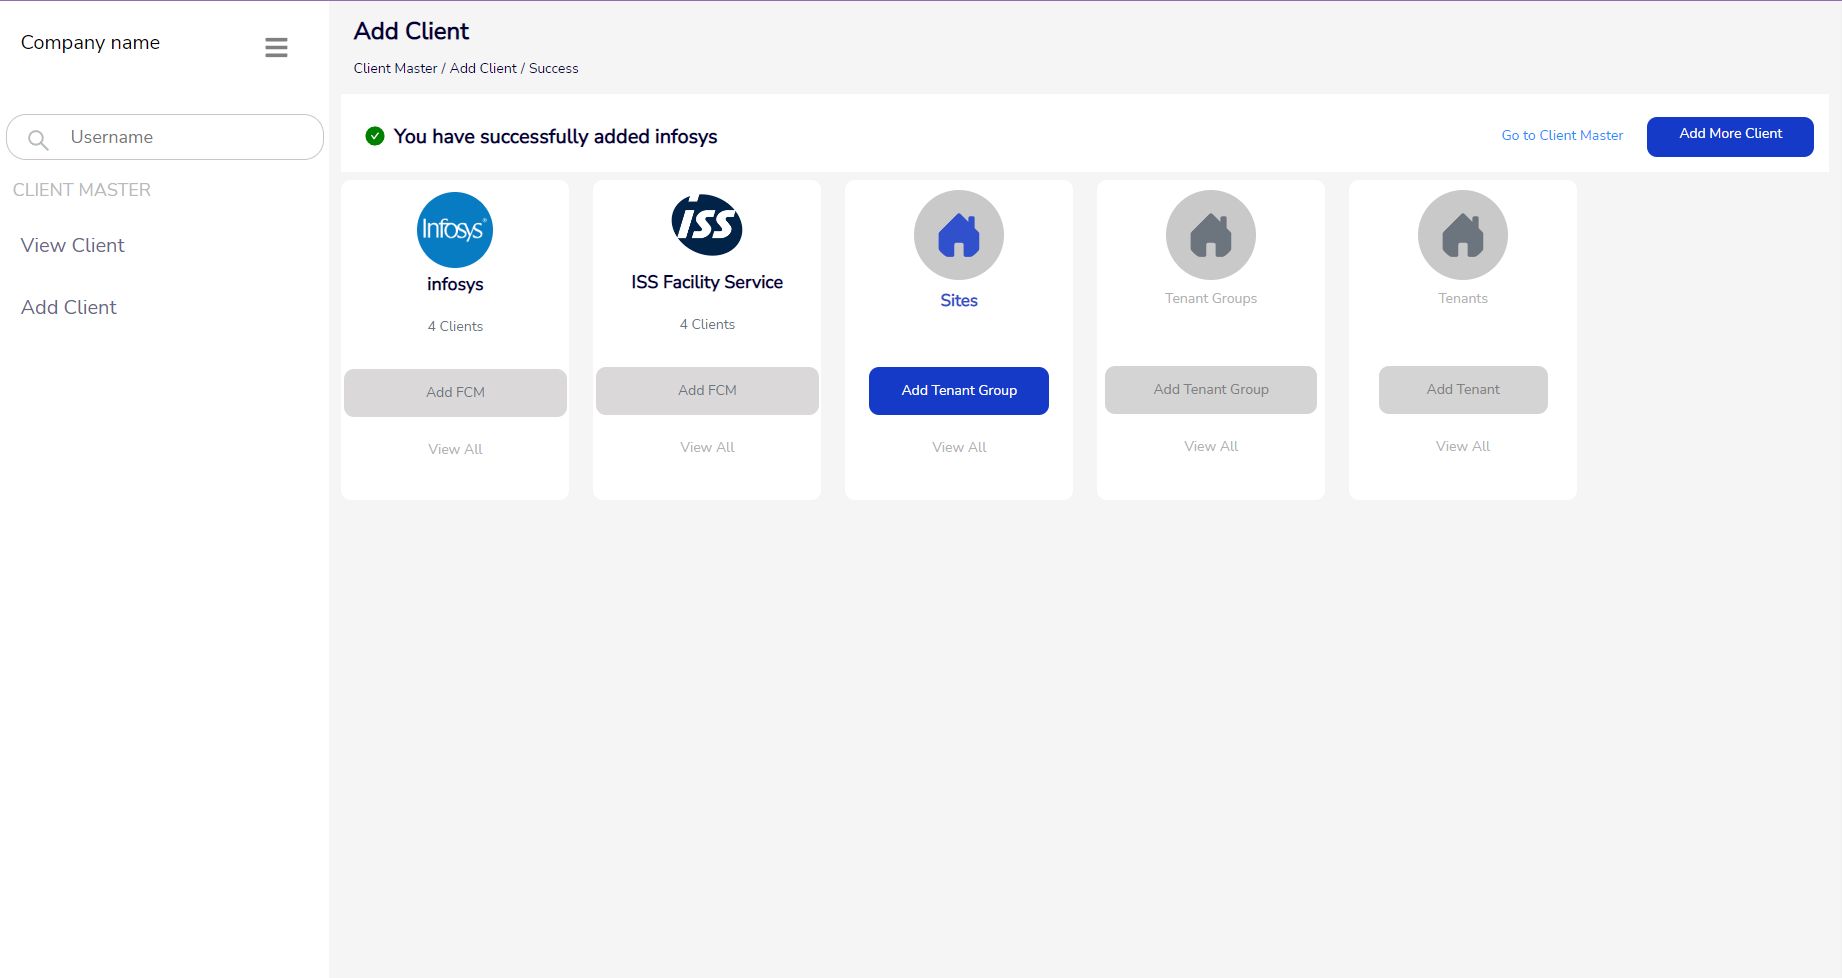Open the hamburger menu icon
The width and height of the screenshot is (1842, 978).
[x=276, y=47]
